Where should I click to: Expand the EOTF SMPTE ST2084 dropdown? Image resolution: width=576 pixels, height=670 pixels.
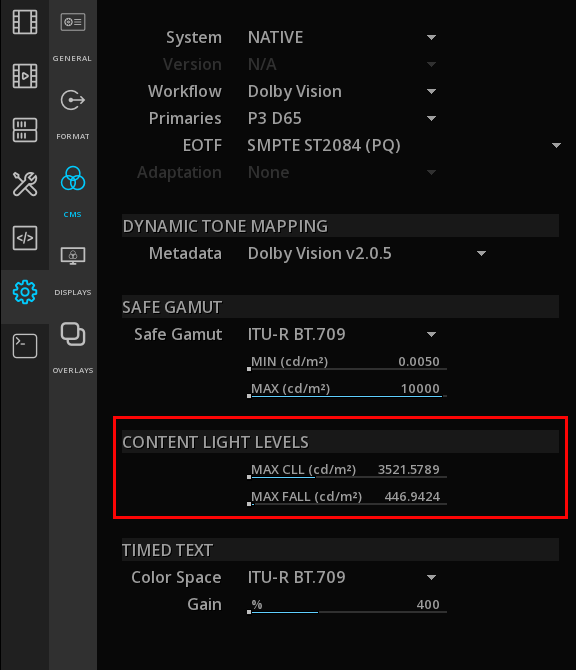[x=404, y=145]
